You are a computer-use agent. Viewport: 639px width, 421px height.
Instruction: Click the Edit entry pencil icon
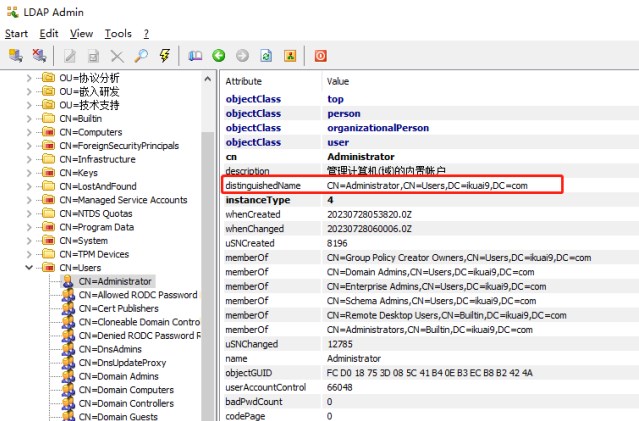[70, 56]
